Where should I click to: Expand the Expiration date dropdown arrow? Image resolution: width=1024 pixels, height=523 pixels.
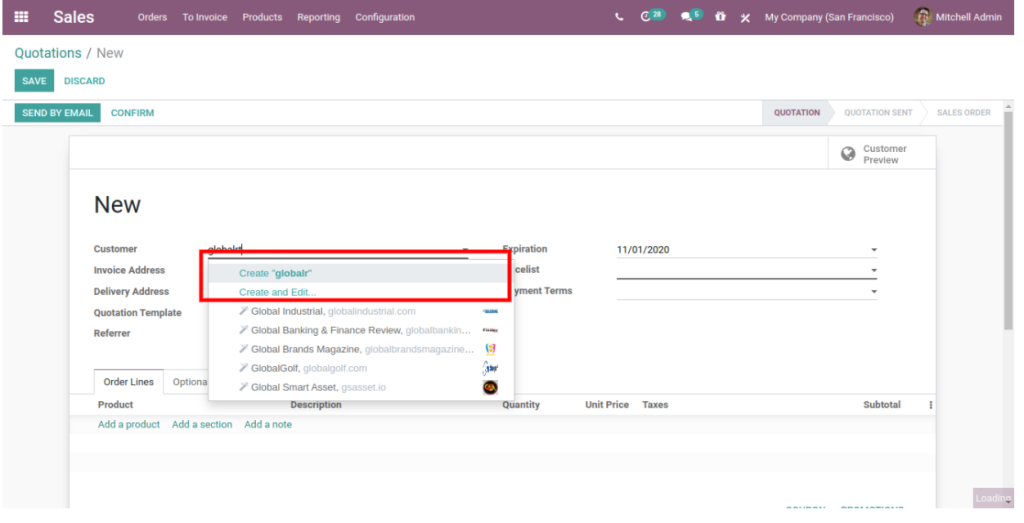pyautogui.click(x=874, y=250)
